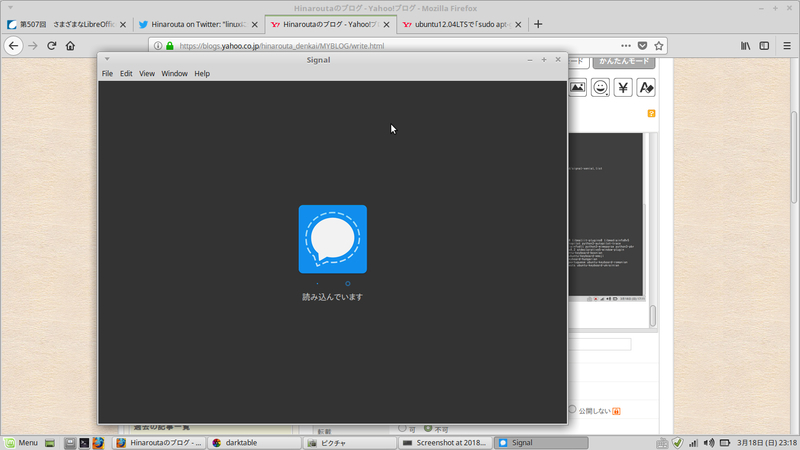Open the orange help question mark
Image resolution: width=800 pixels, height=450 pixels.
coord(652,113)
